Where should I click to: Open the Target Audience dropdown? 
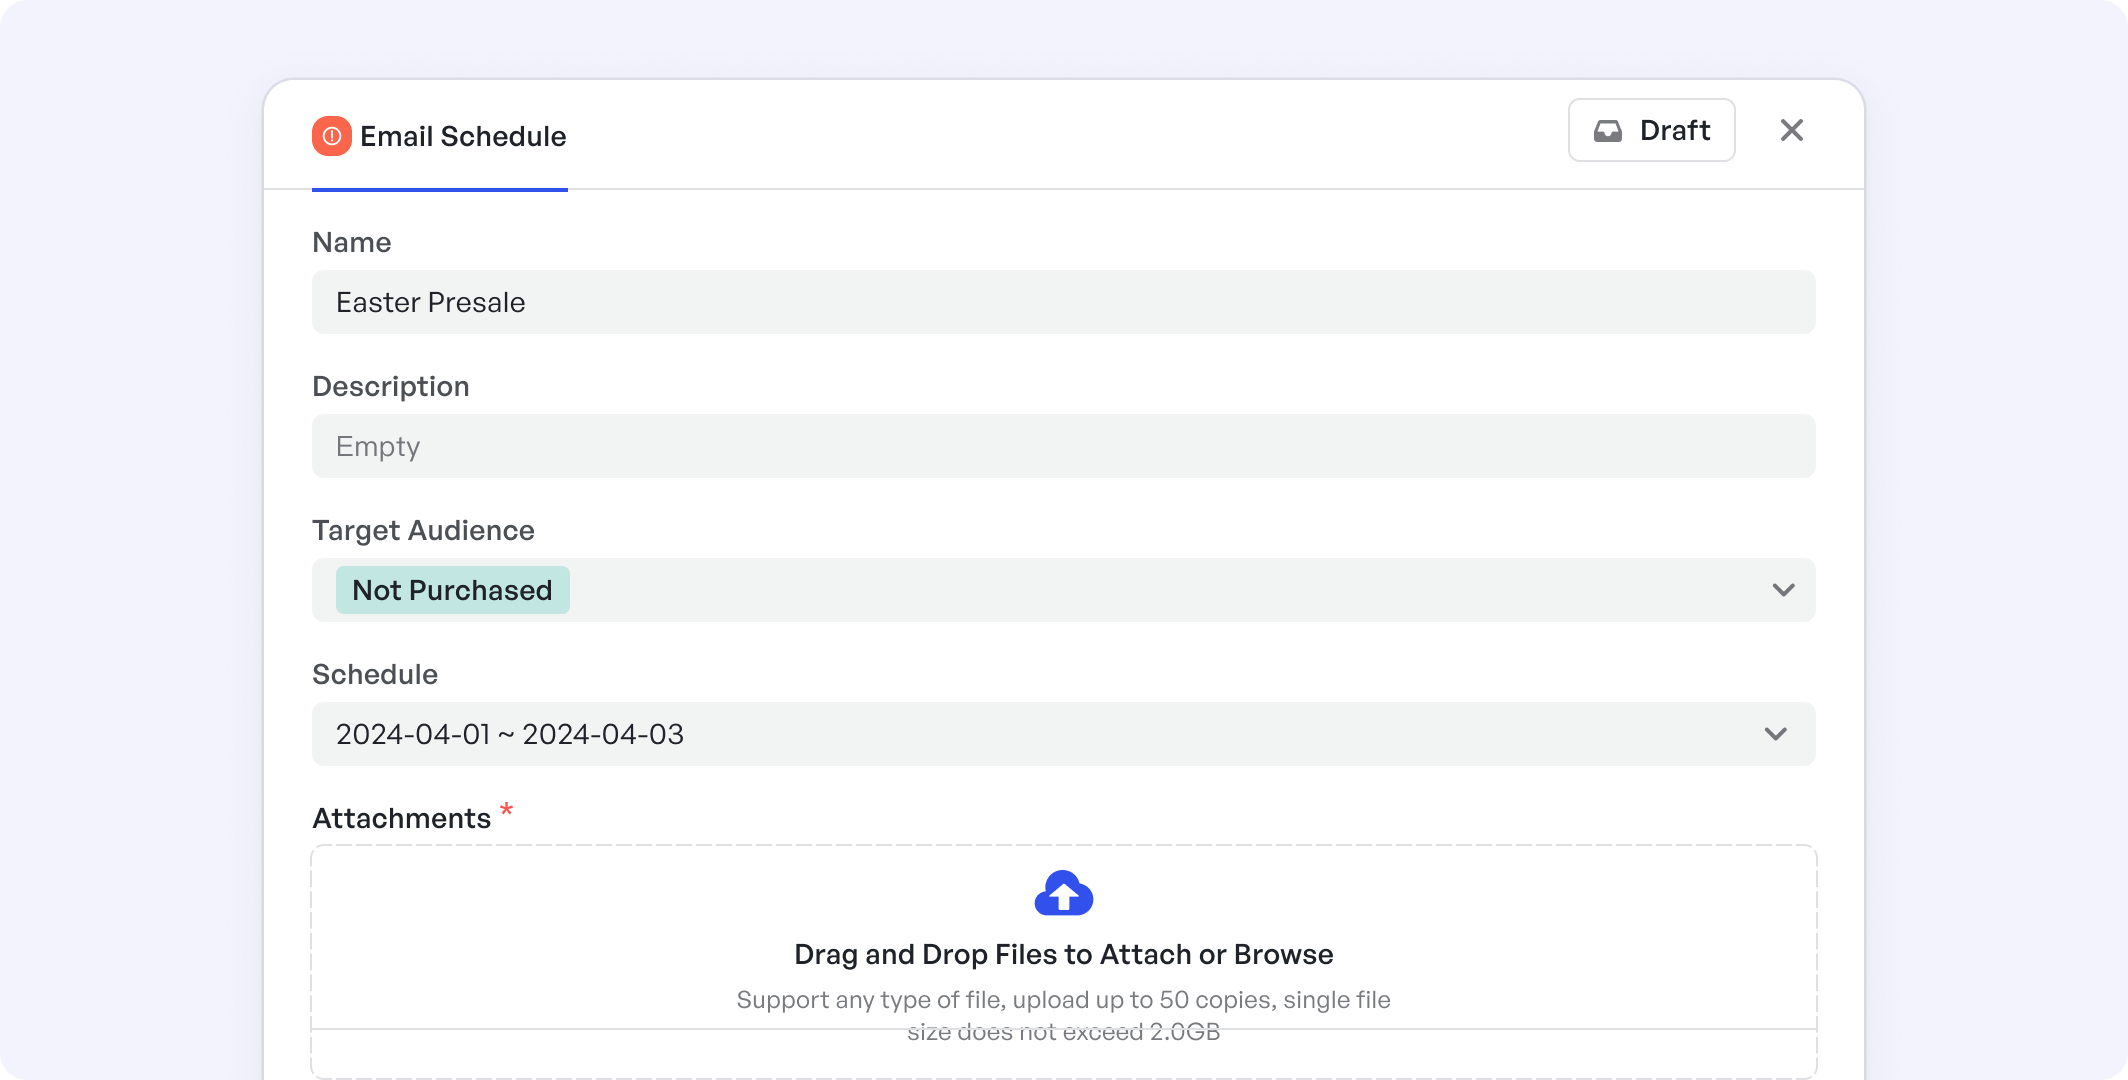(1063, 590)
